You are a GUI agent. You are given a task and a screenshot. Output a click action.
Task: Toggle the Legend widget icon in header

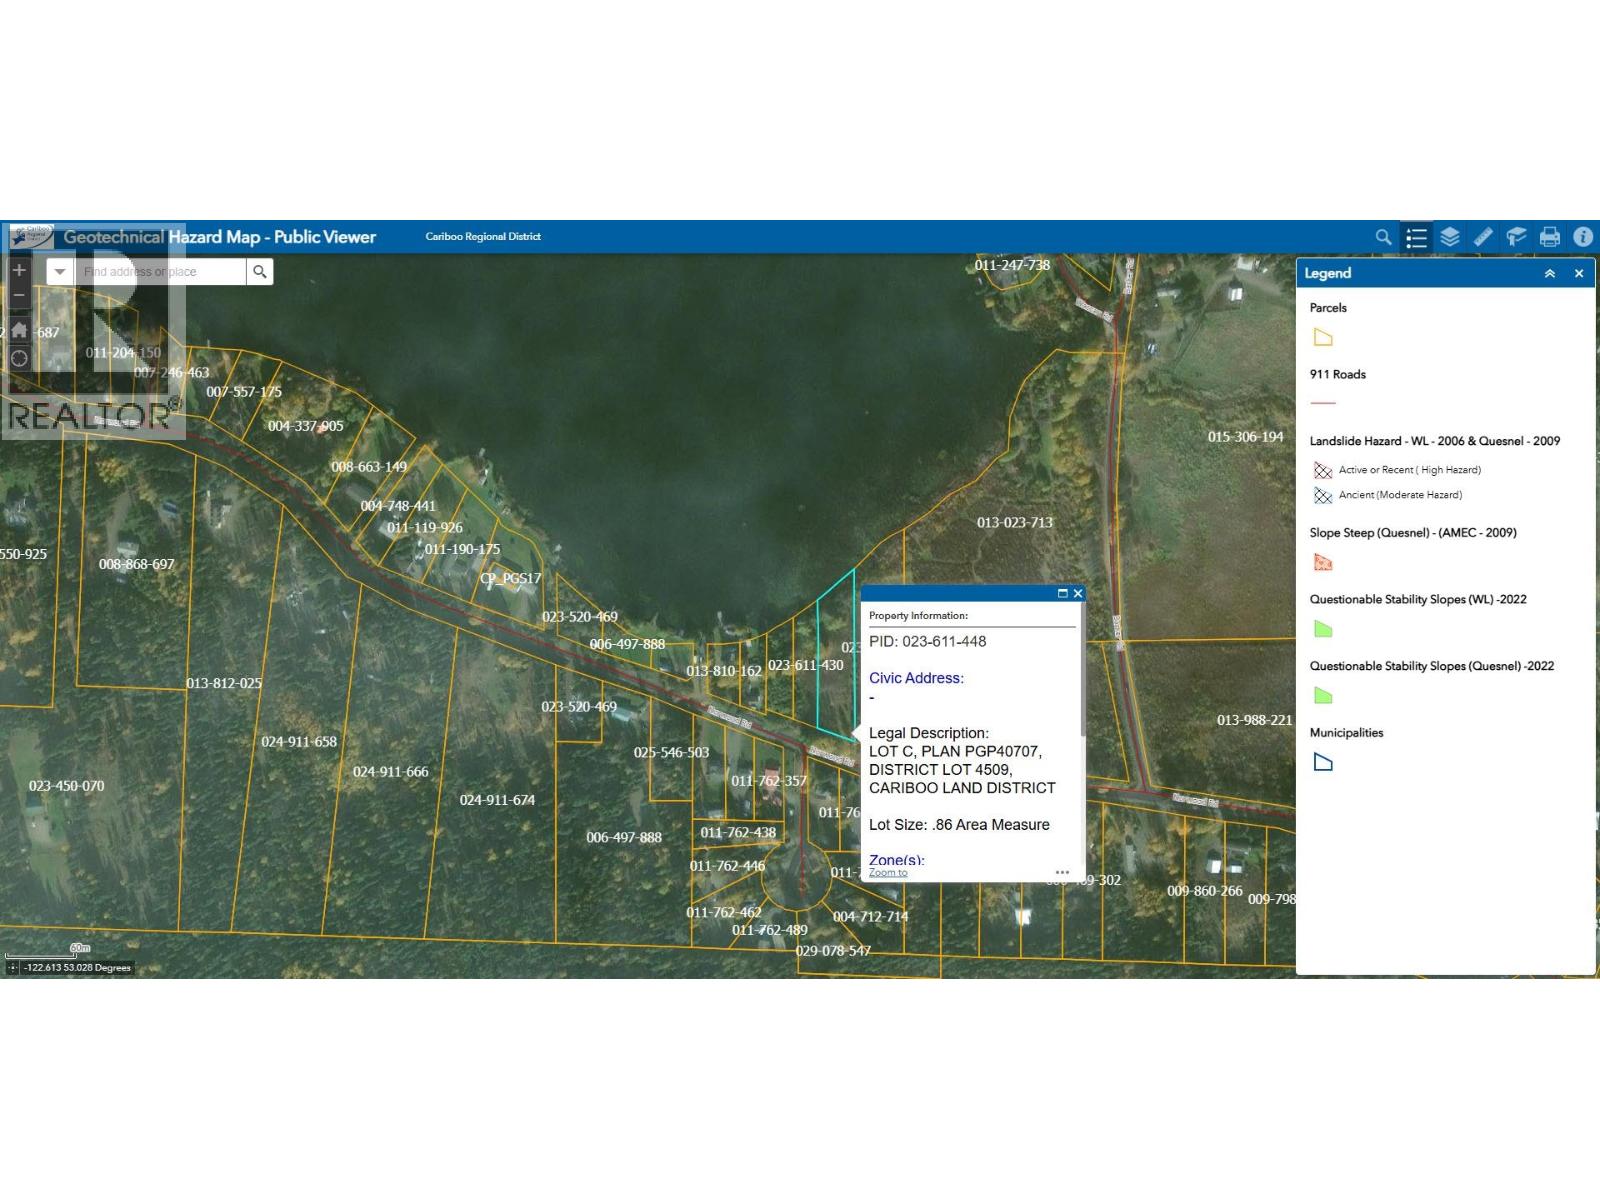click(1416, 237)
